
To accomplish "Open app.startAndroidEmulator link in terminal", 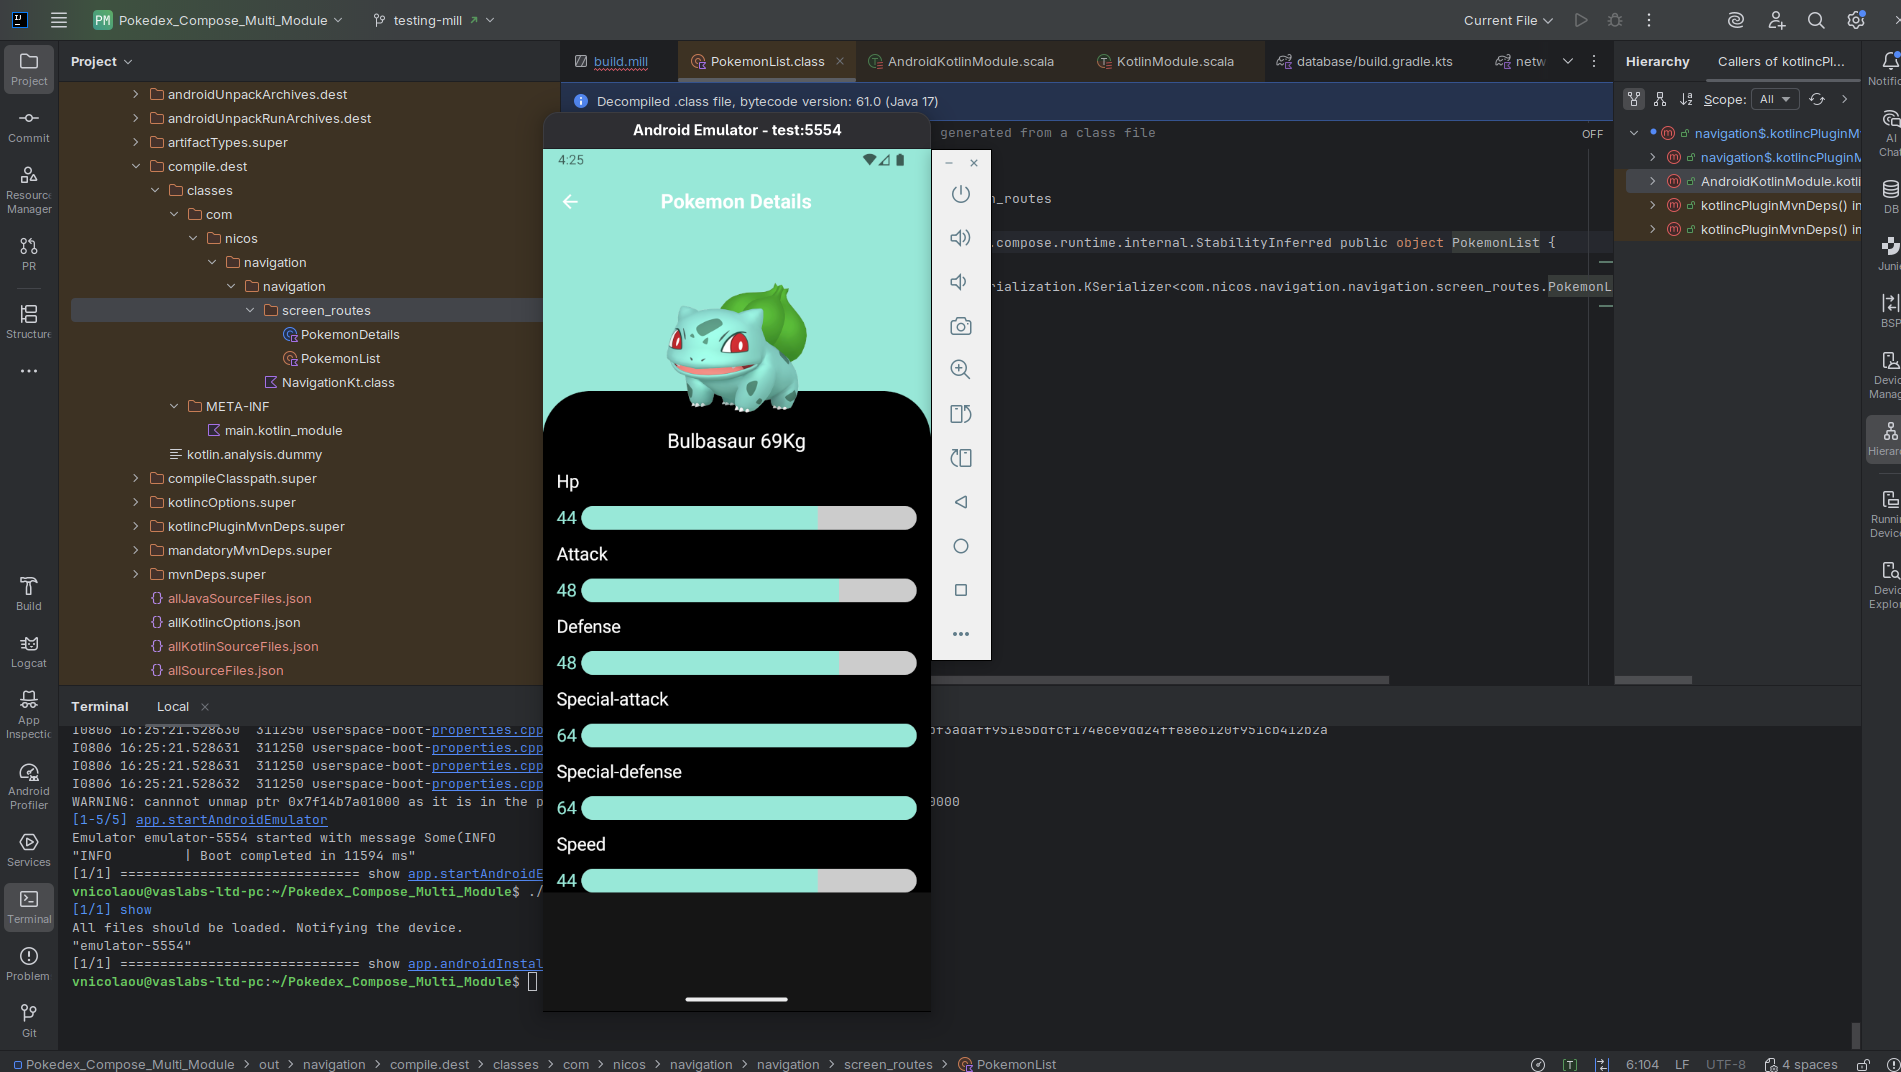I will (232, 820).
